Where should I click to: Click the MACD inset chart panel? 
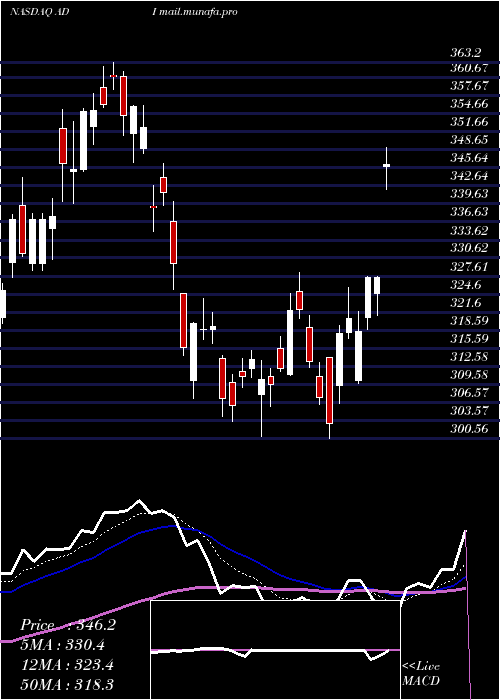[x=275, y=650]
